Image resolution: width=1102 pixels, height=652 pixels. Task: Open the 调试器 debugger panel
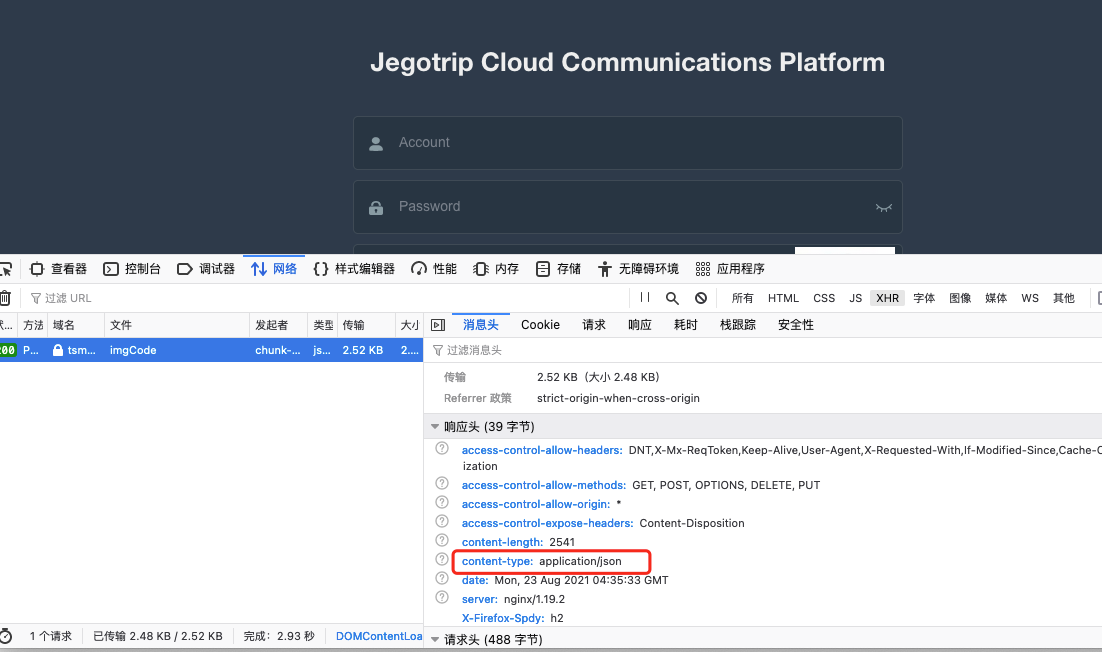[206, 269]
